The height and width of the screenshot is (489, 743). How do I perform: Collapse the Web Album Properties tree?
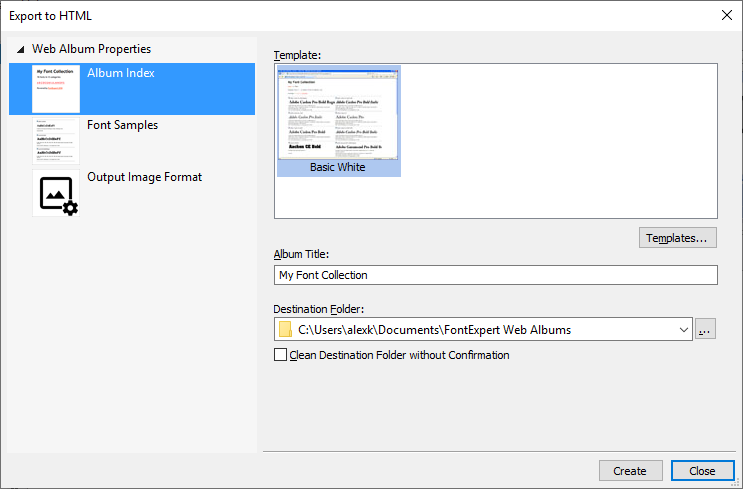pyautogui.click(x=20, y=49)
